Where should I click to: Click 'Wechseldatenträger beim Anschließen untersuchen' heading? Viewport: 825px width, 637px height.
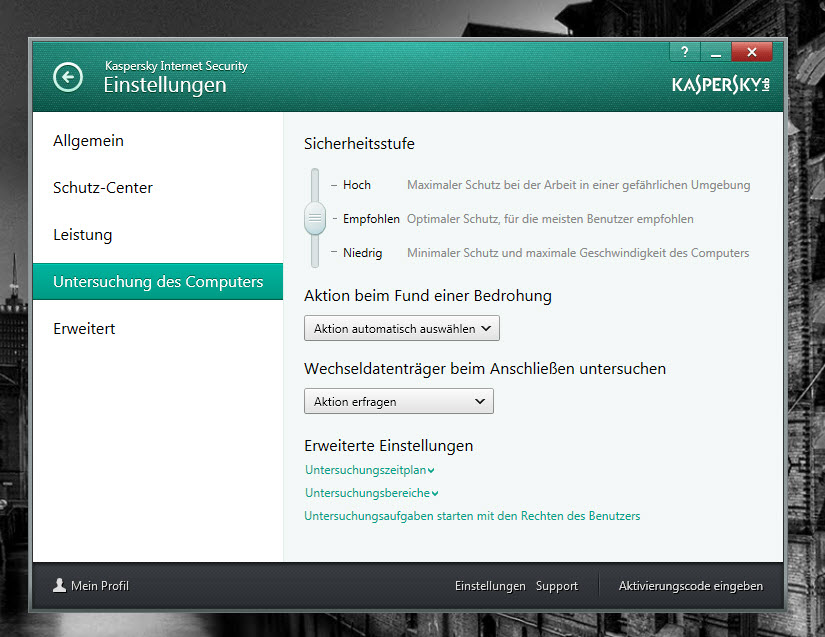[485, 369]
